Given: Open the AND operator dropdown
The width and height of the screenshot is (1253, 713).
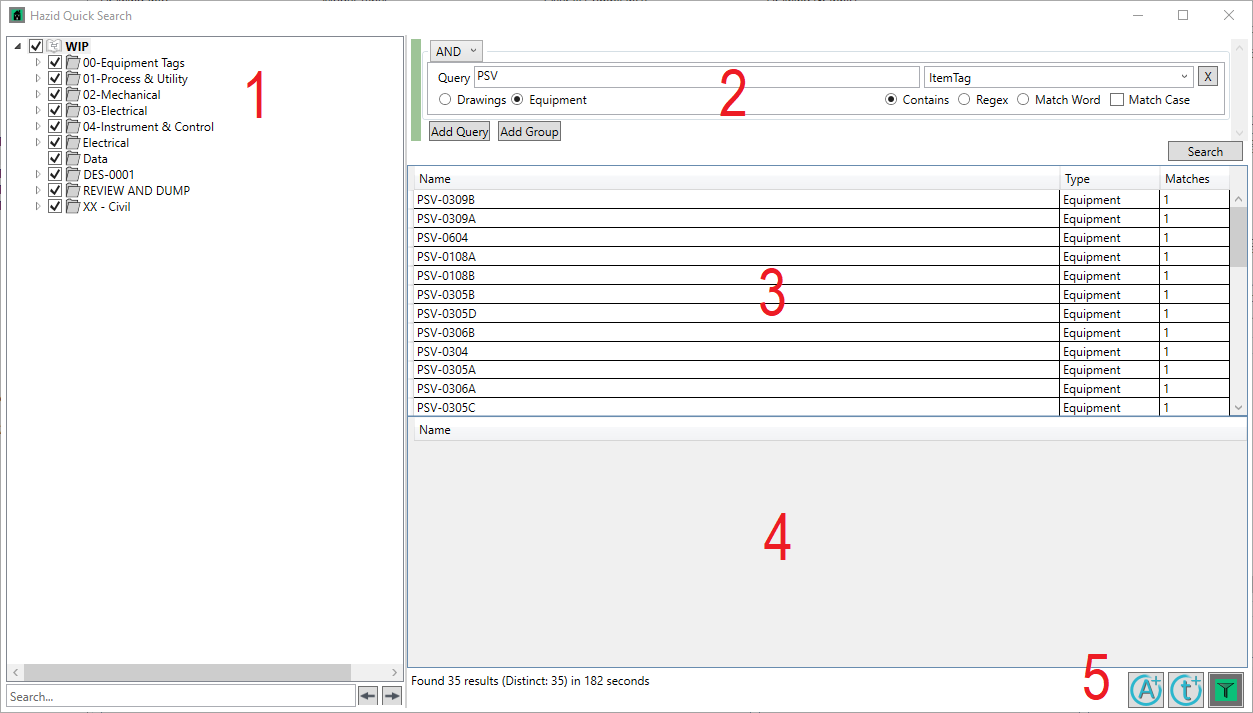Looking at the screenshot, I should point(456,51).
